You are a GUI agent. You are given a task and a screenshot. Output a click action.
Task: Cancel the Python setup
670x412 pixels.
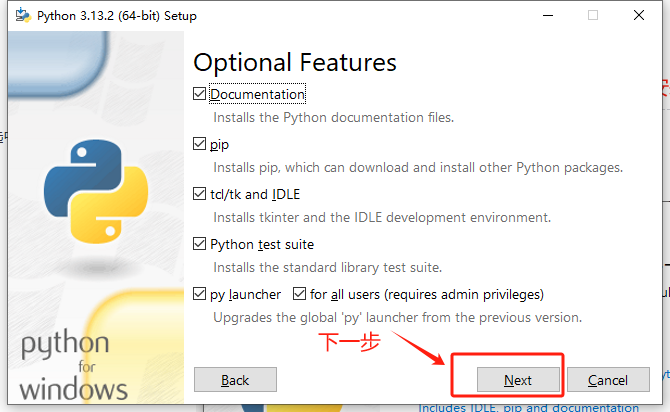pyautogui.click(x=607, y=380)
